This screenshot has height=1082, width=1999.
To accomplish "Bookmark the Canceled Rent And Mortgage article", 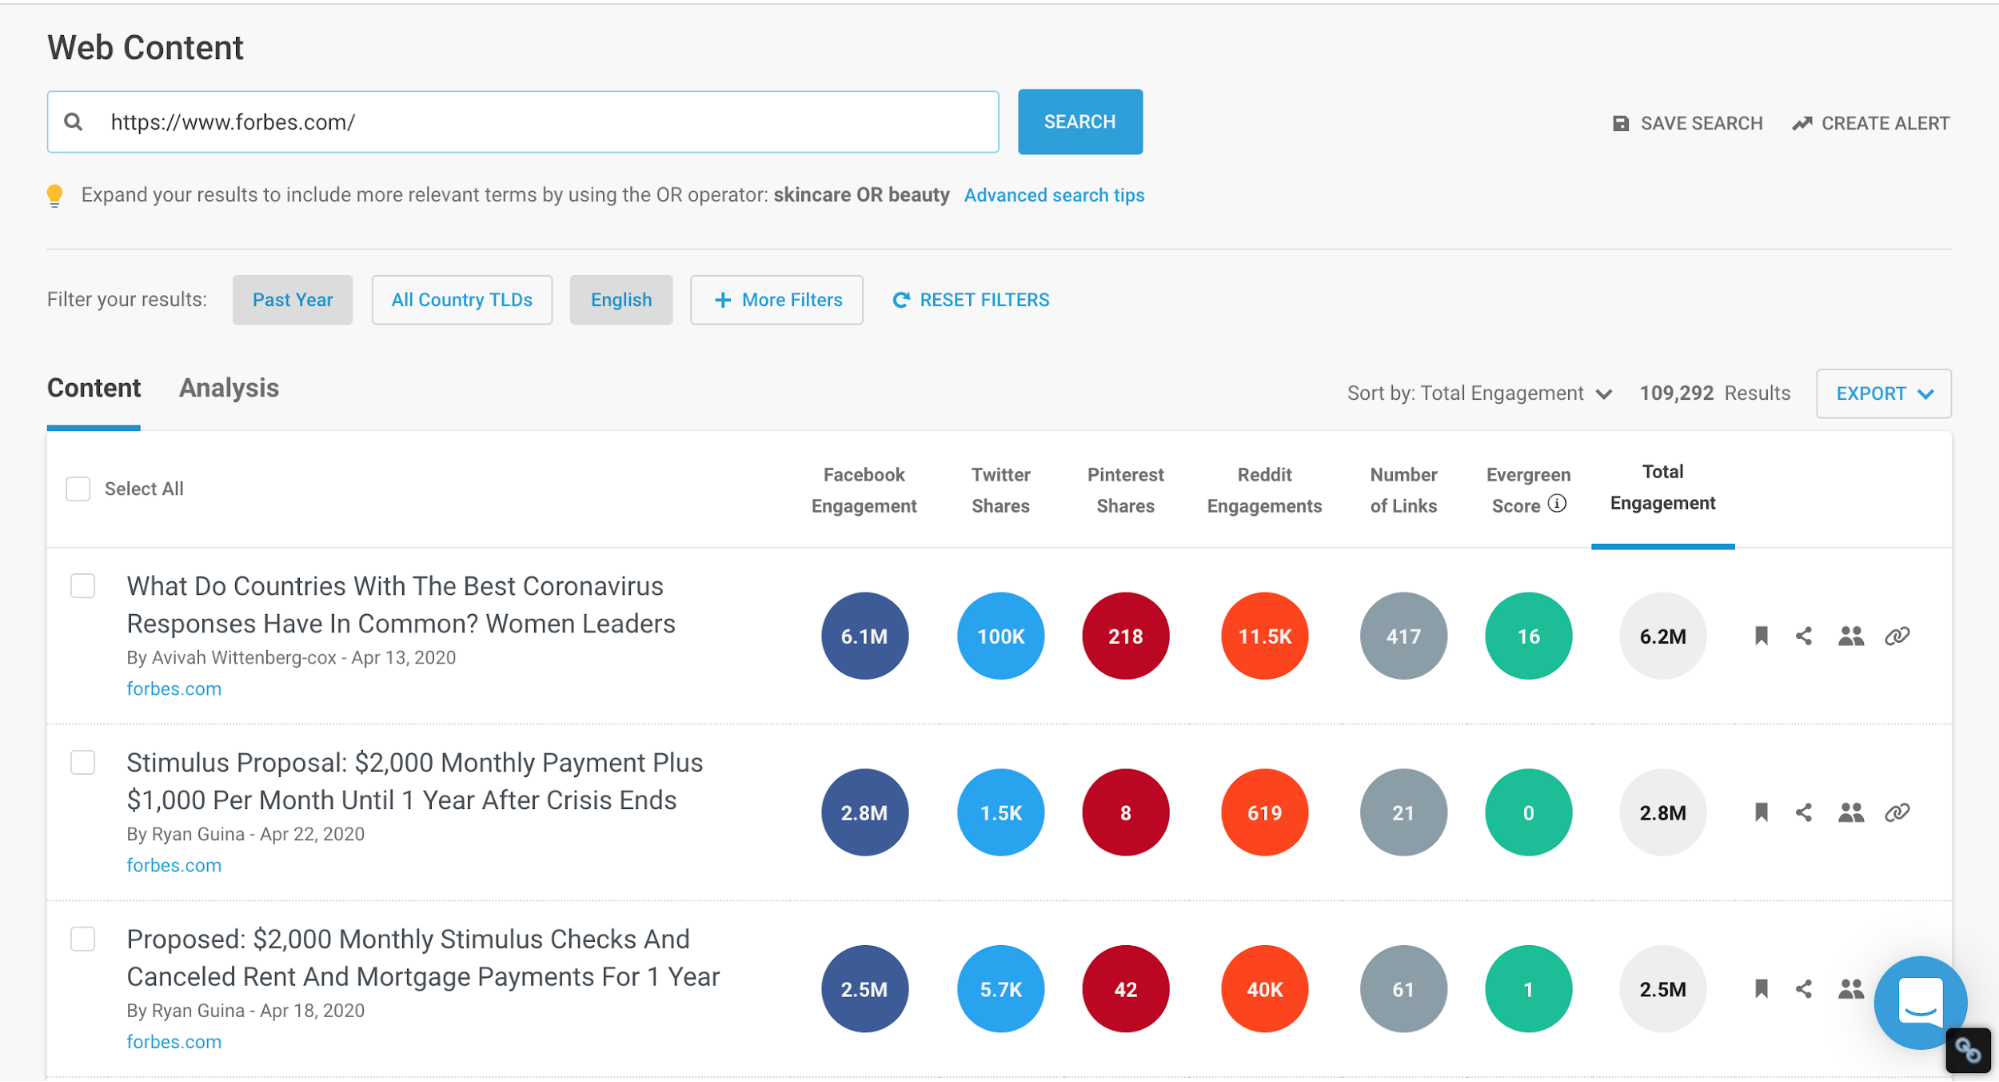I will point(1761,989).
